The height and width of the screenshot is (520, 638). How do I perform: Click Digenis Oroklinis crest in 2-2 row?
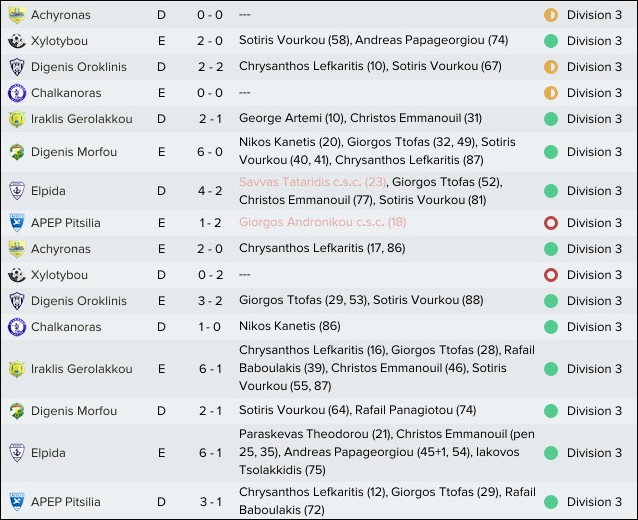(x=17, y=67)
